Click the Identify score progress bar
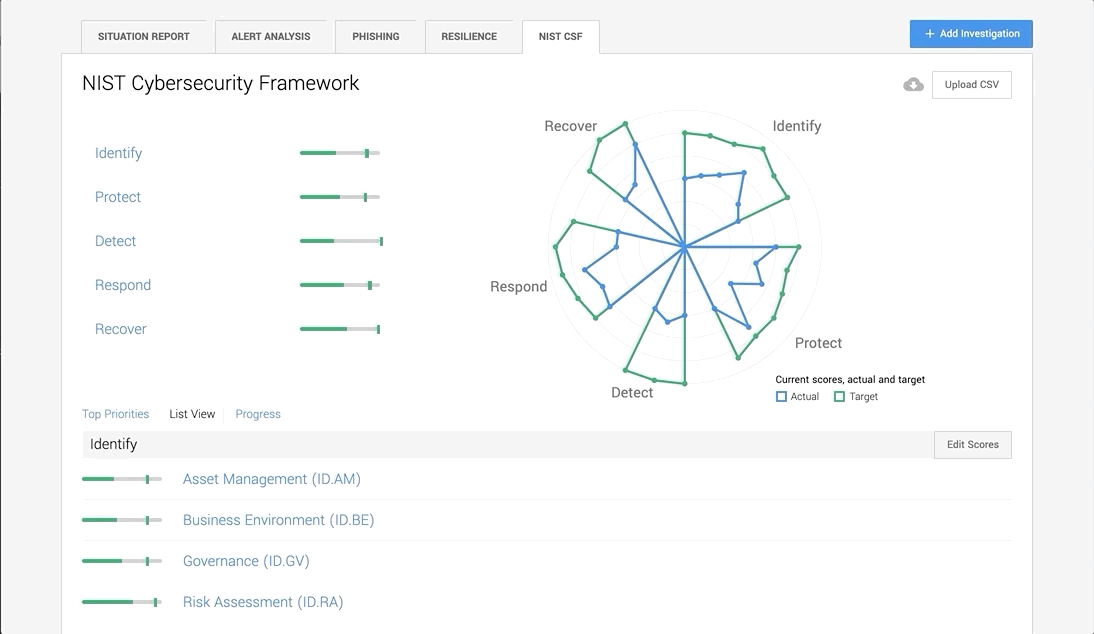 pos(340,153)
